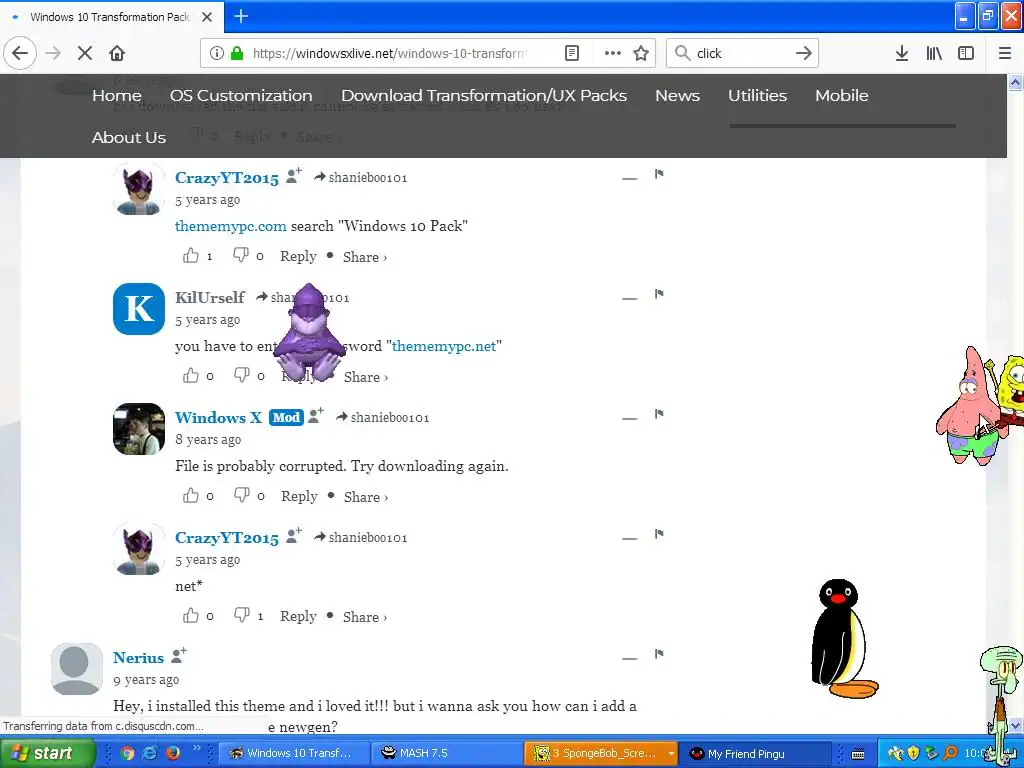Screen dimensions: 1024x768
Task: Downvote Windows X's corrupted file comment
Action: point(241,496)
